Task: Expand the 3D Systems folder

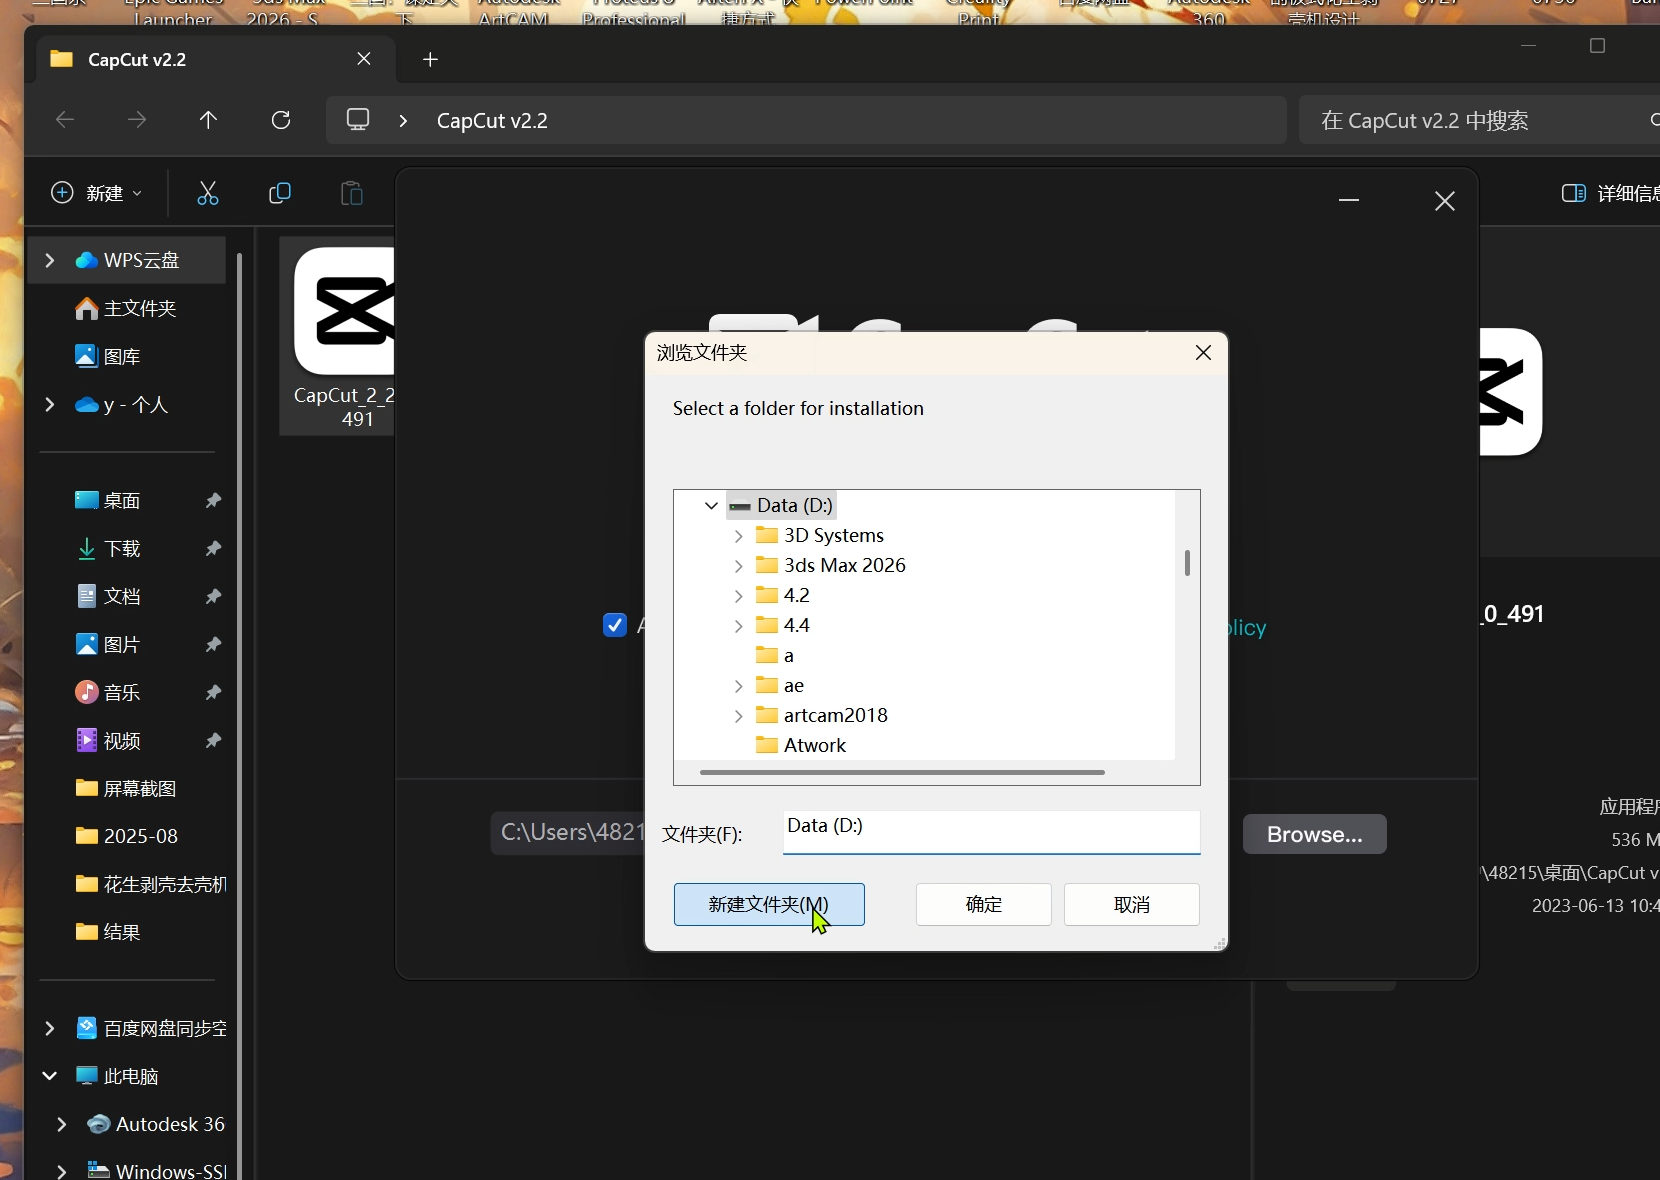Action: tap(738, 535)
